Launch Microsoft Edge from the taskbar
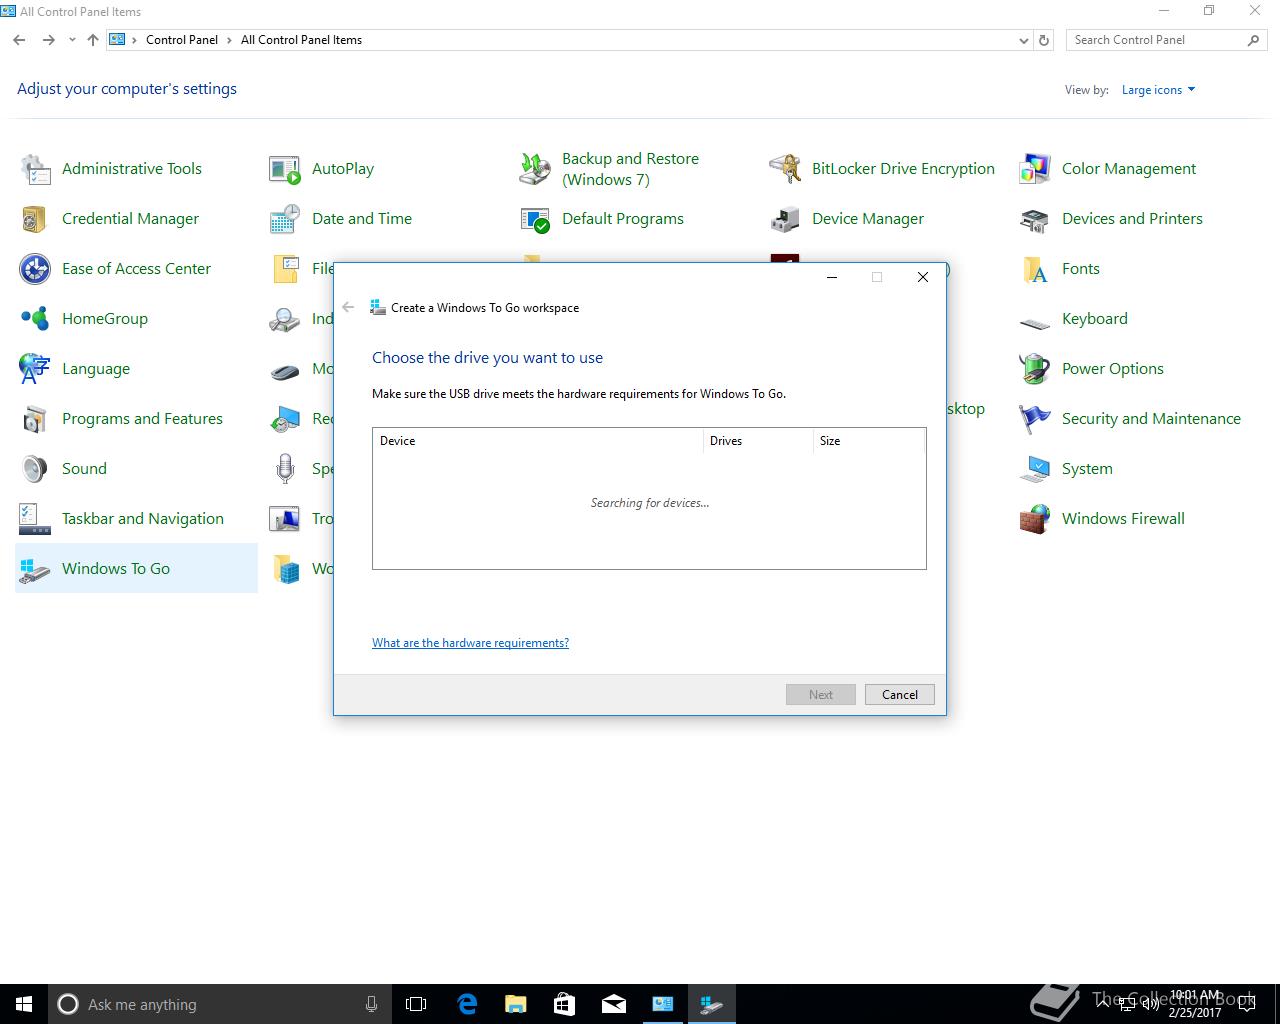The height and width of the screenshot is (1024, 1280). click(466, 1004)
